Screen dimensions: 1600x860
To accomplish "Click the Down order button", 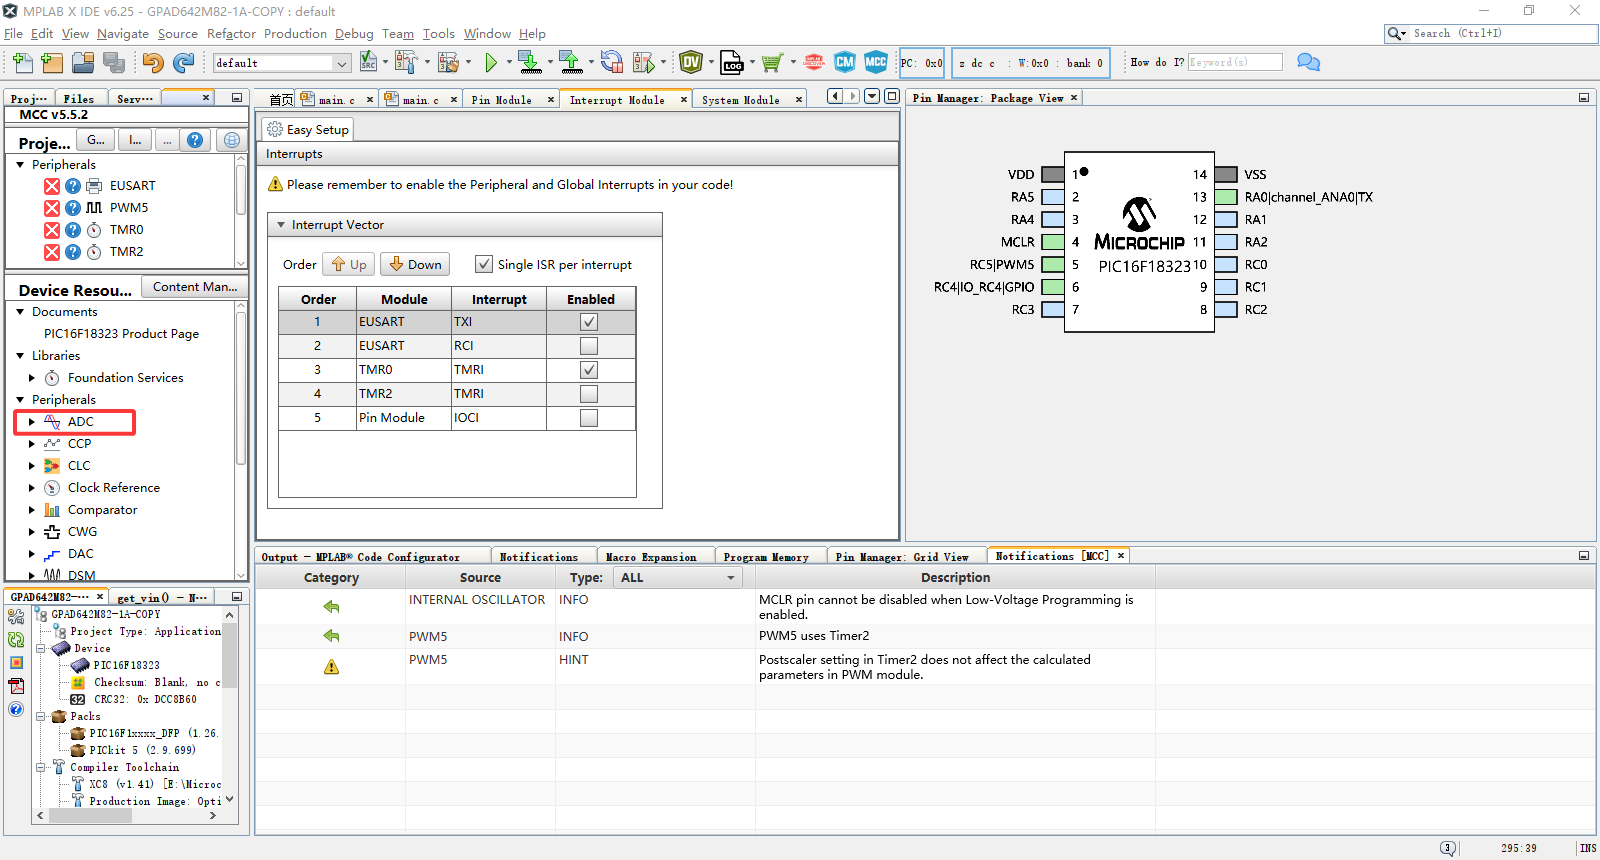I will click(x=415, y=264).
